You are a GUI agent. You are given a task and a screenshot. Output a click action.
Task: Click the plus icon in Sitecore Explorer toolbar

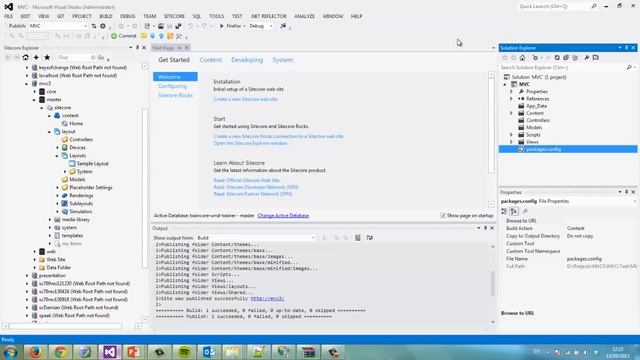(36, 58)
